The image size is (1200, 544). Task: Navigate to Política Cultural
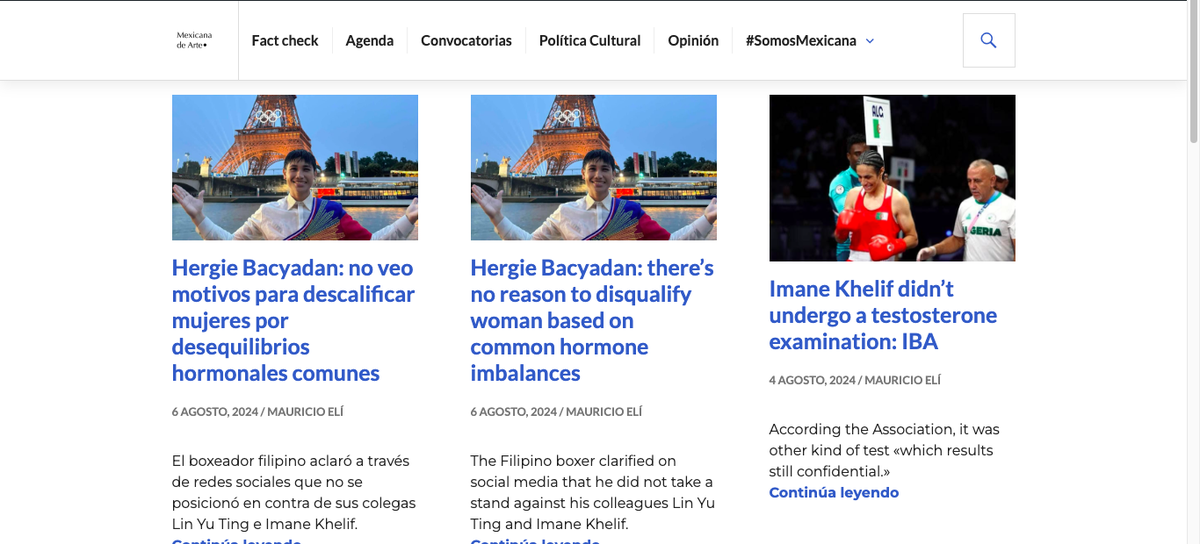[590, 40]
